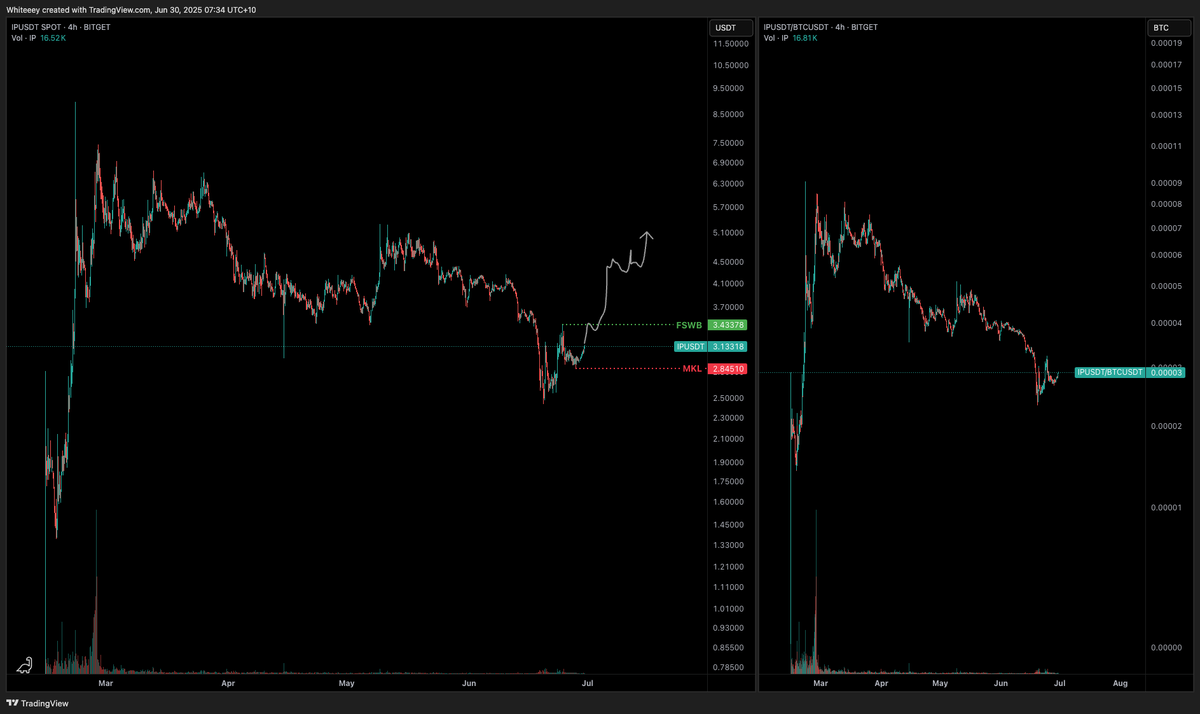Click the May label on left chart time axis

pos(347,684)
